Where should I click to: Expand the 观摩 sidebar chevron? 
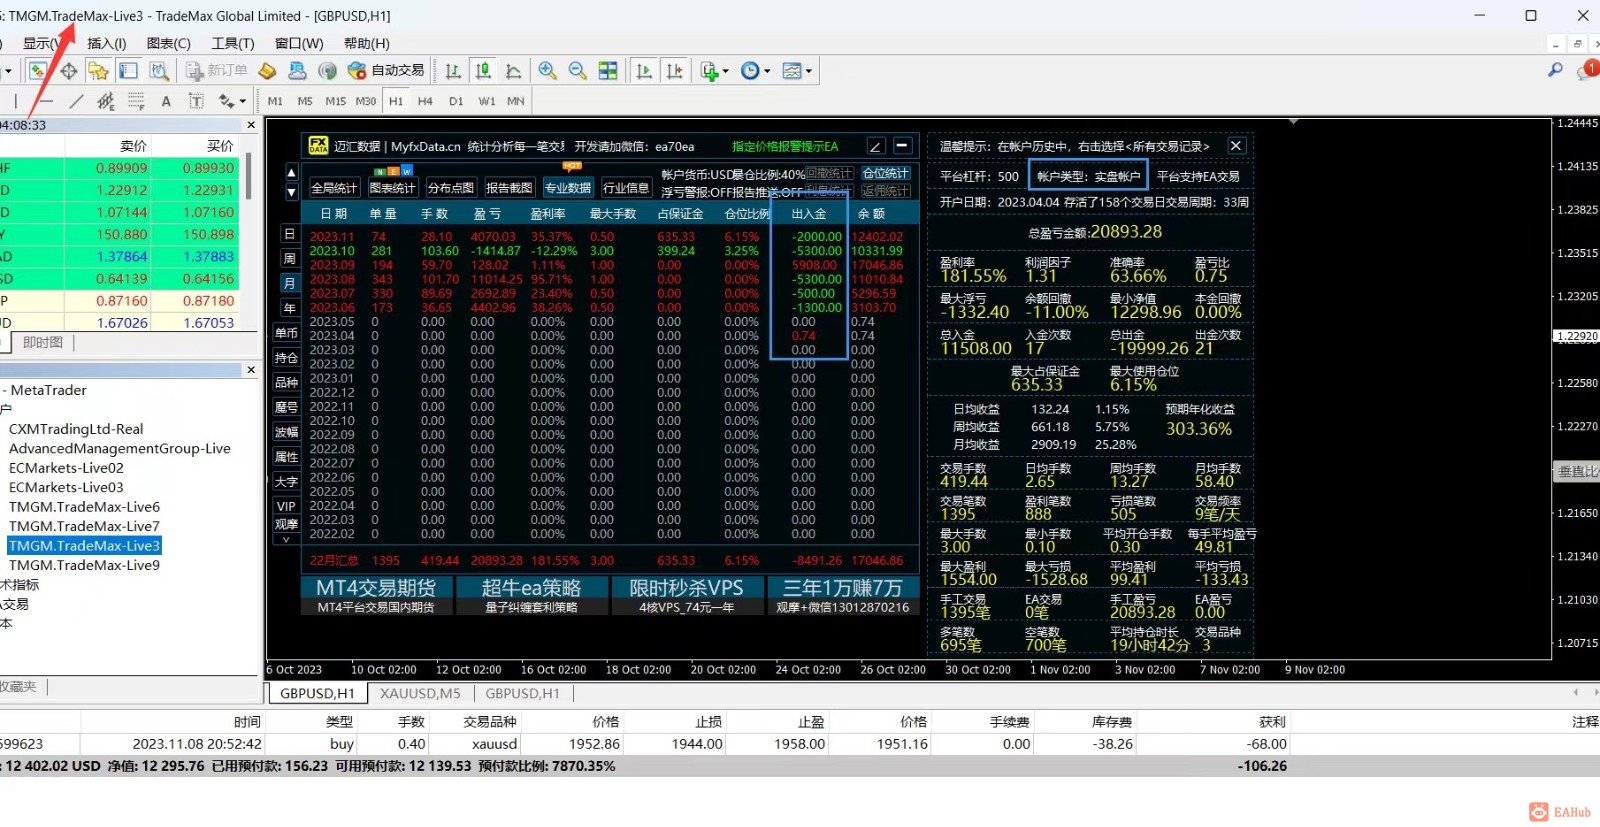coord(286,539)
